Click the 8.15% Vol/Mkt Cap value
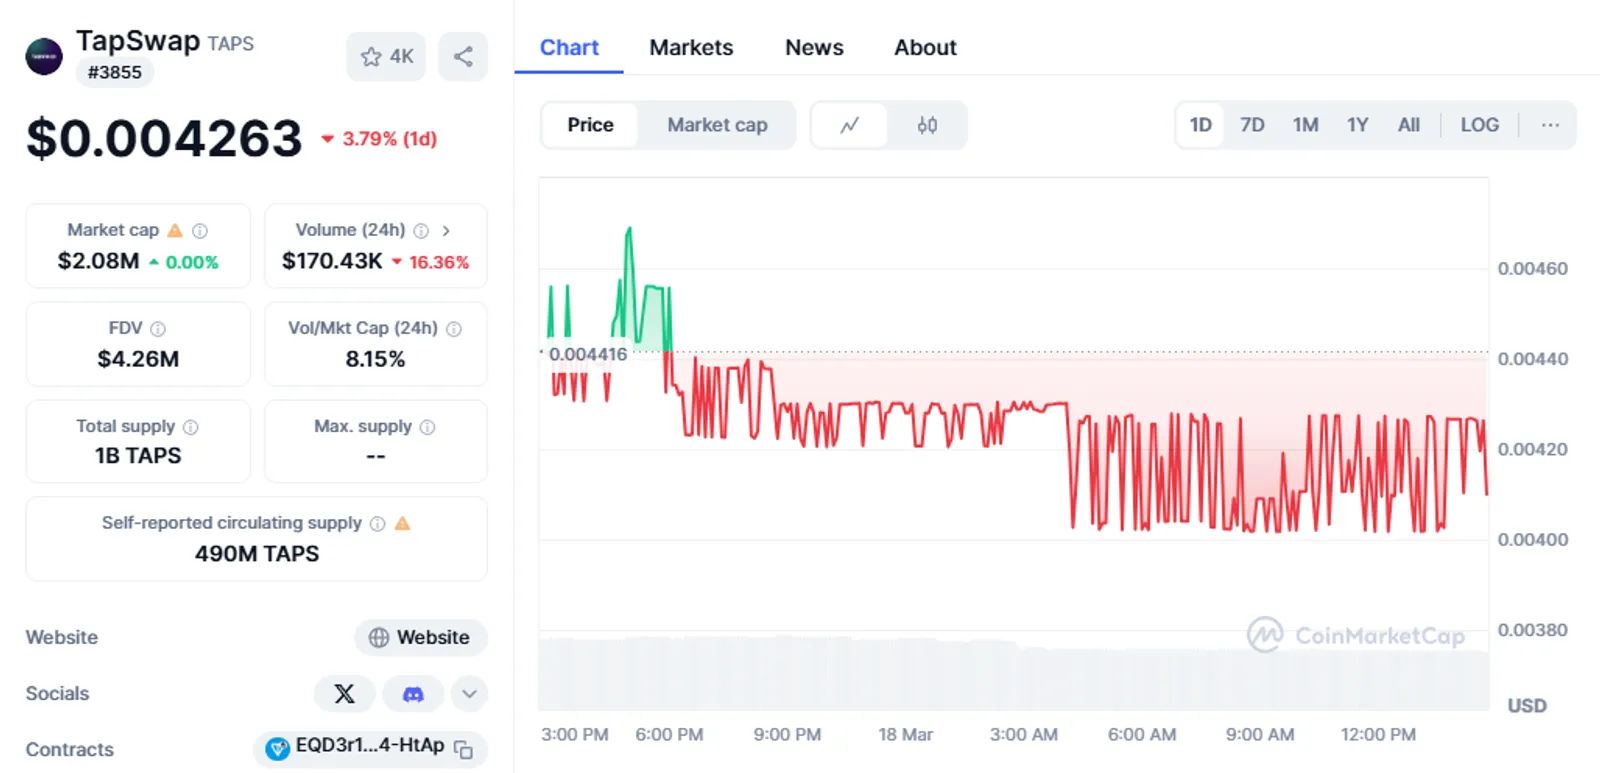1600x773 pixels. click(375, 359)
